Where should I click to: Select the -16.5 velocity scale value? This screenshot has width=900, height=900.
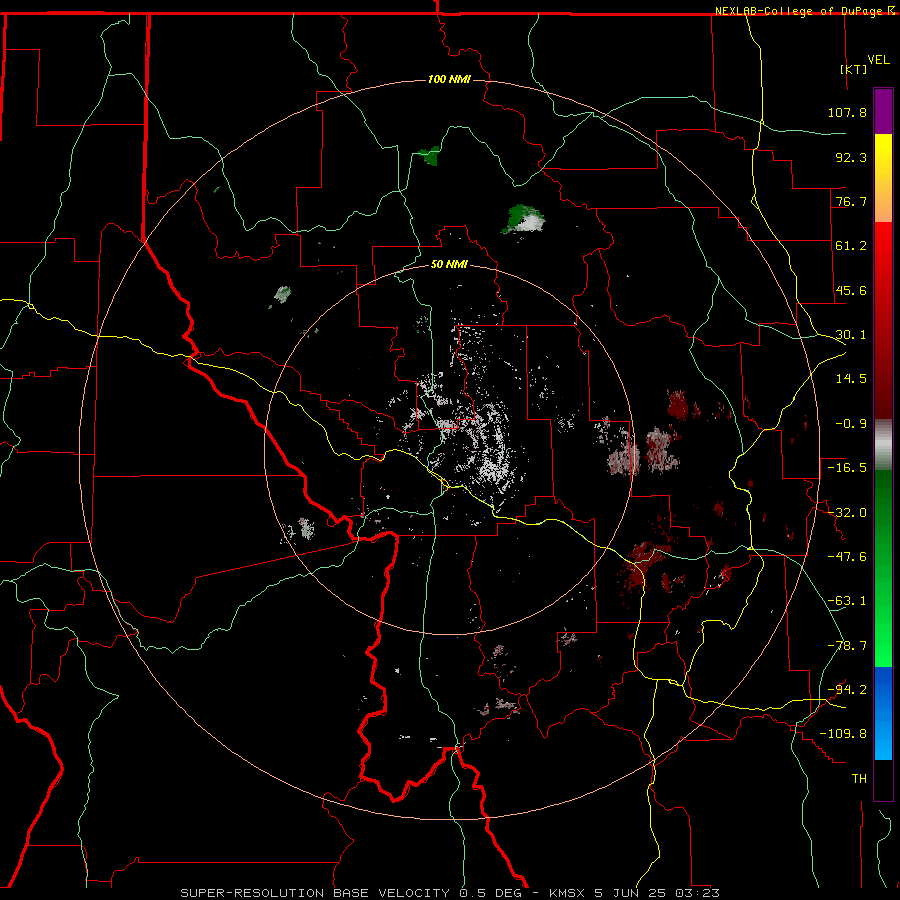click(x=847, y=468)
